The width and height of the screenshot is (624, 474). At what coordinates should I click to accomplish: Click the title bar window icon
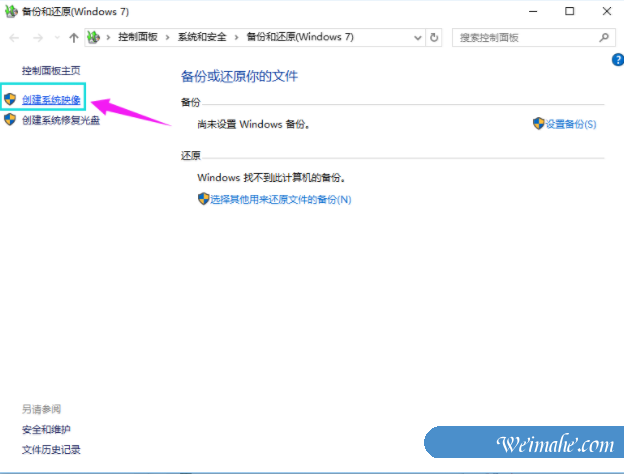[11, 11]
